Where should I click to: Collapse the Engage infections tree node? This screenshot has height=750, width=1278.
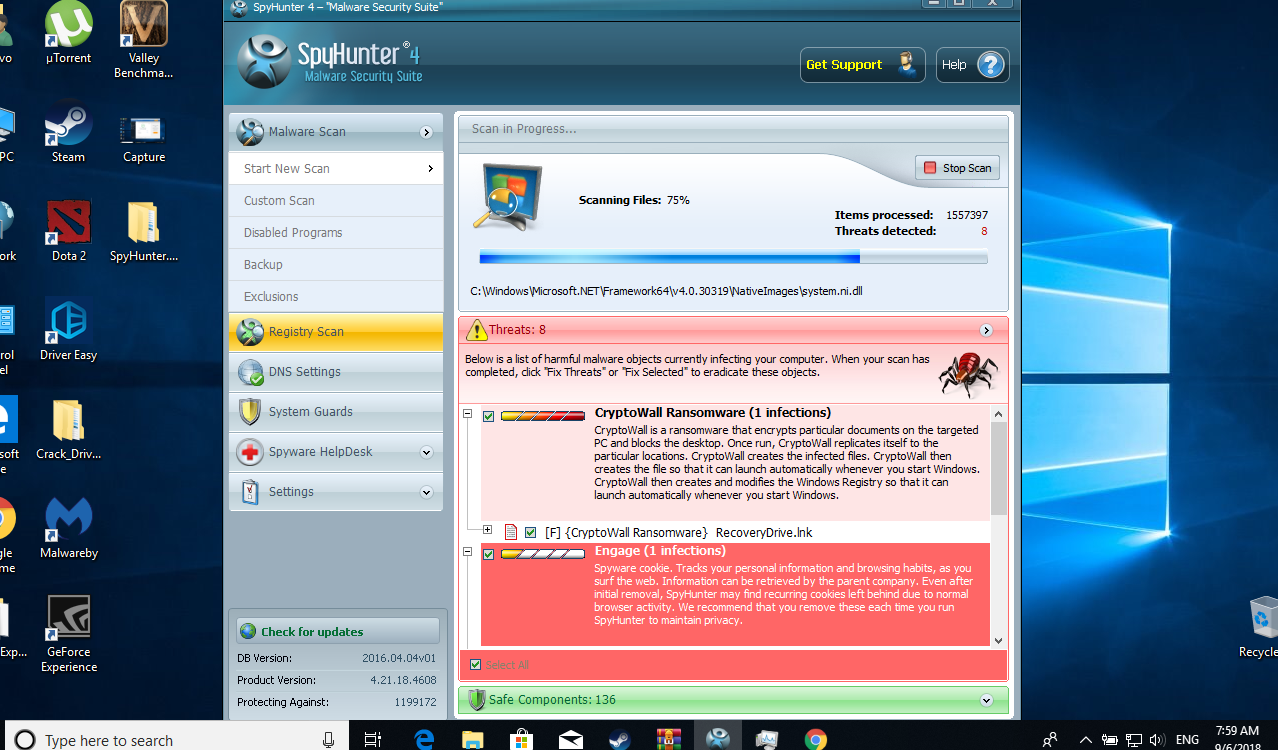[x=467, y=552]
